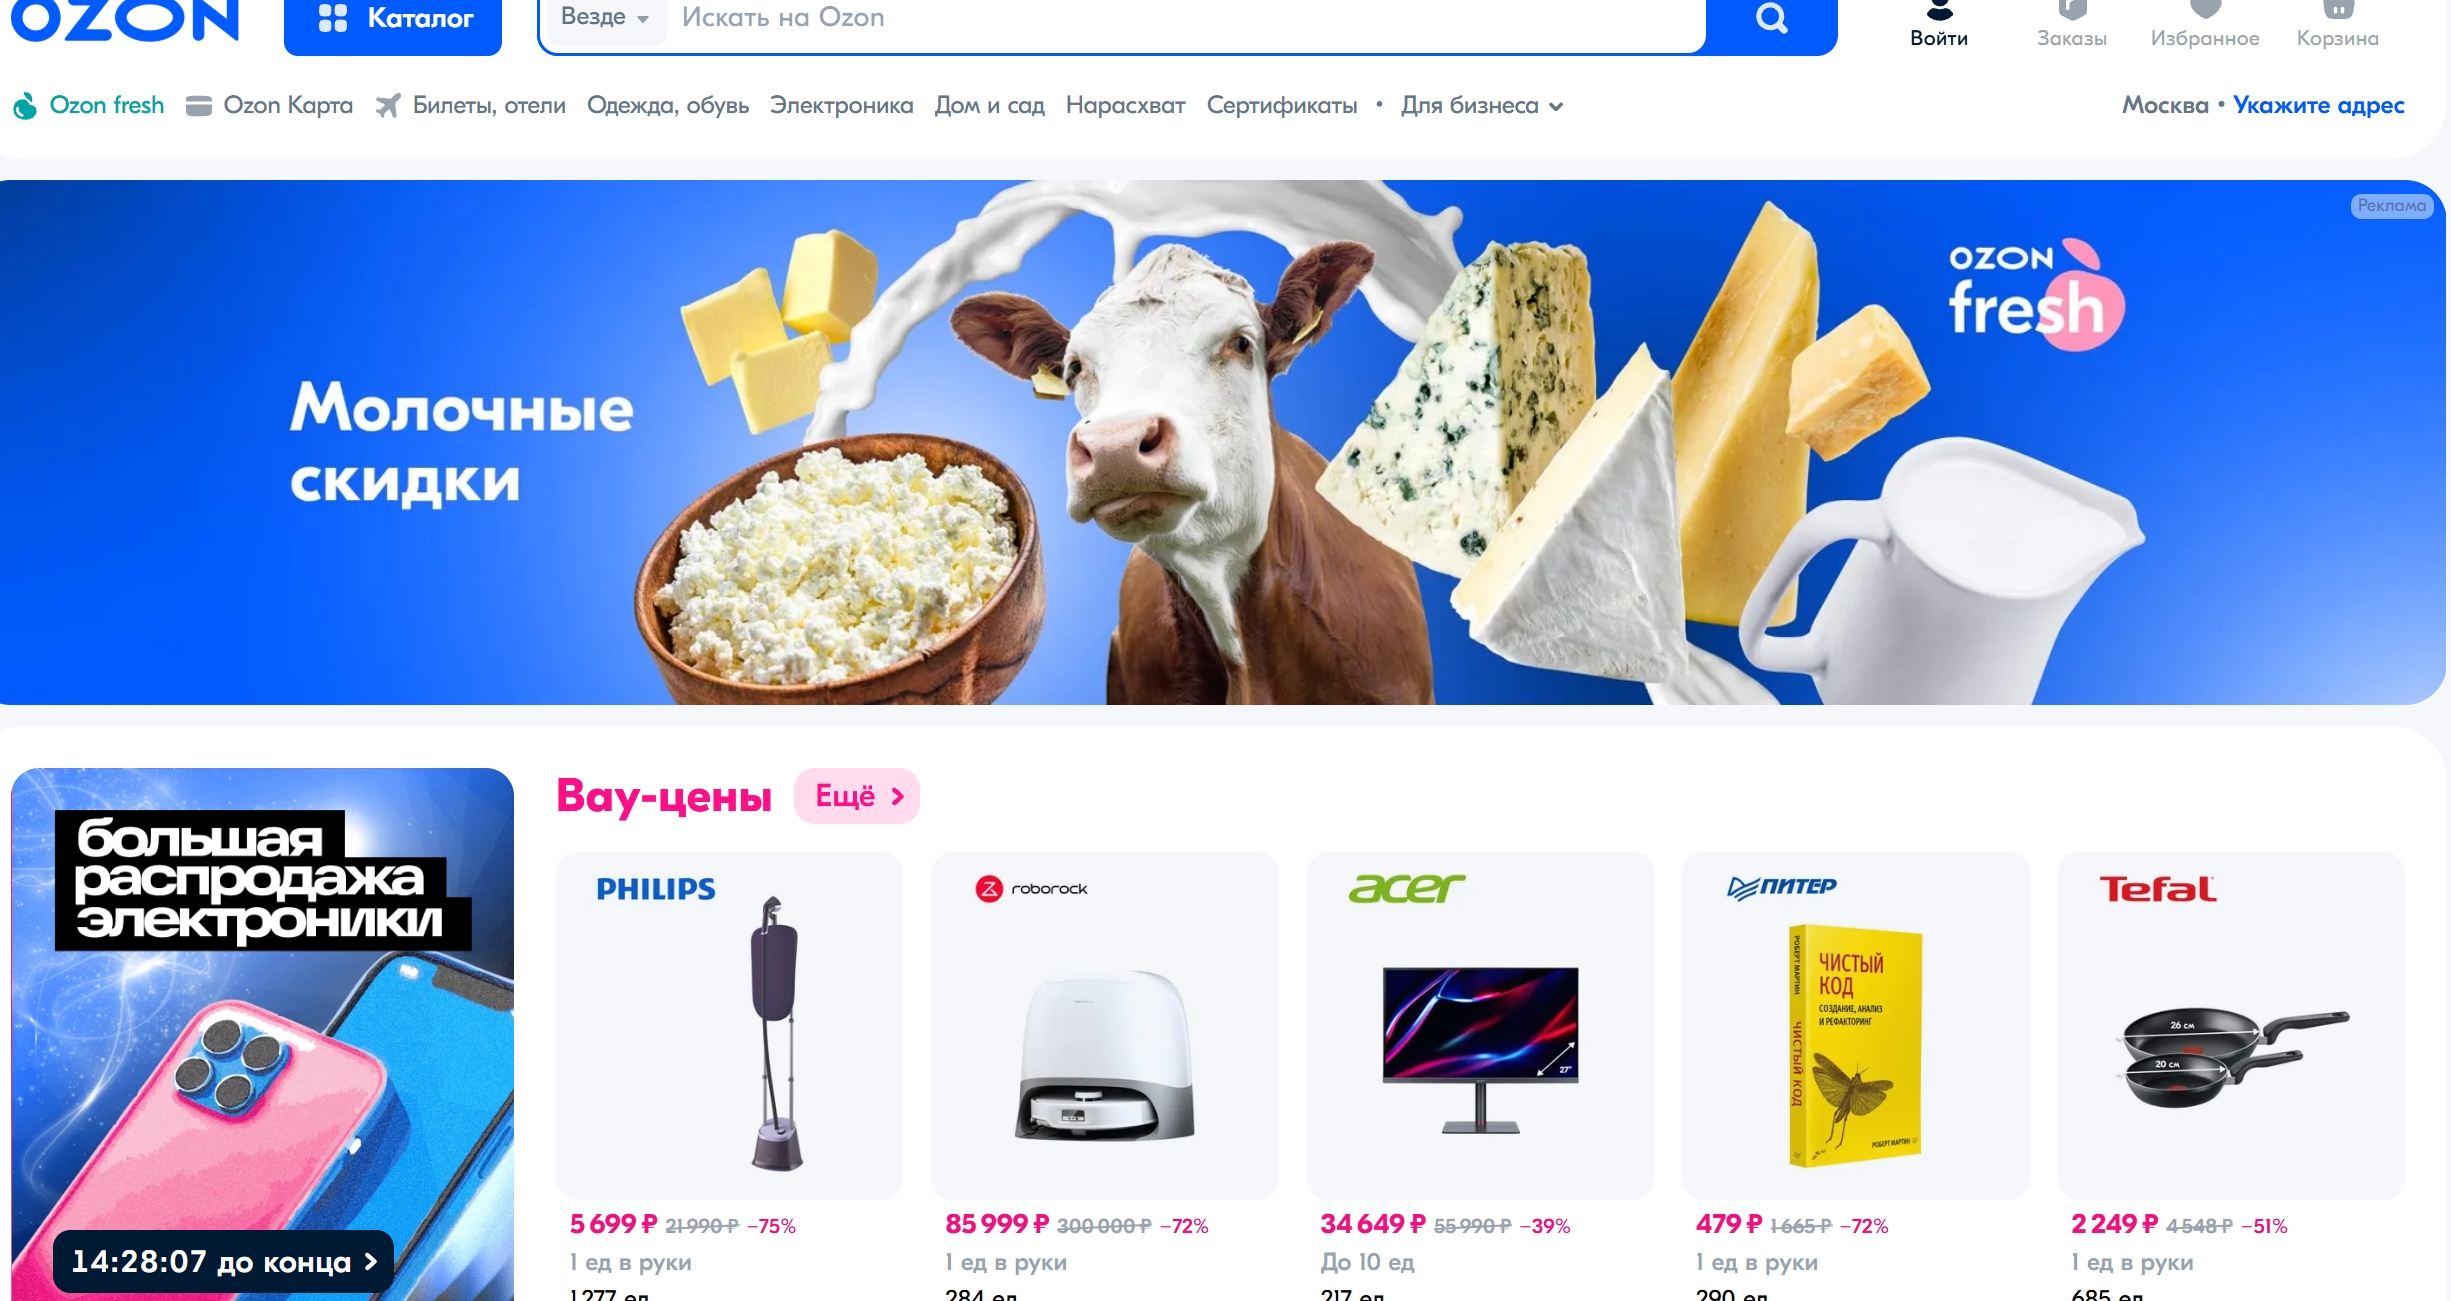Click the search magnifier button
Viewport: 2451px width, 1301px height.
tap(1771, 20)
